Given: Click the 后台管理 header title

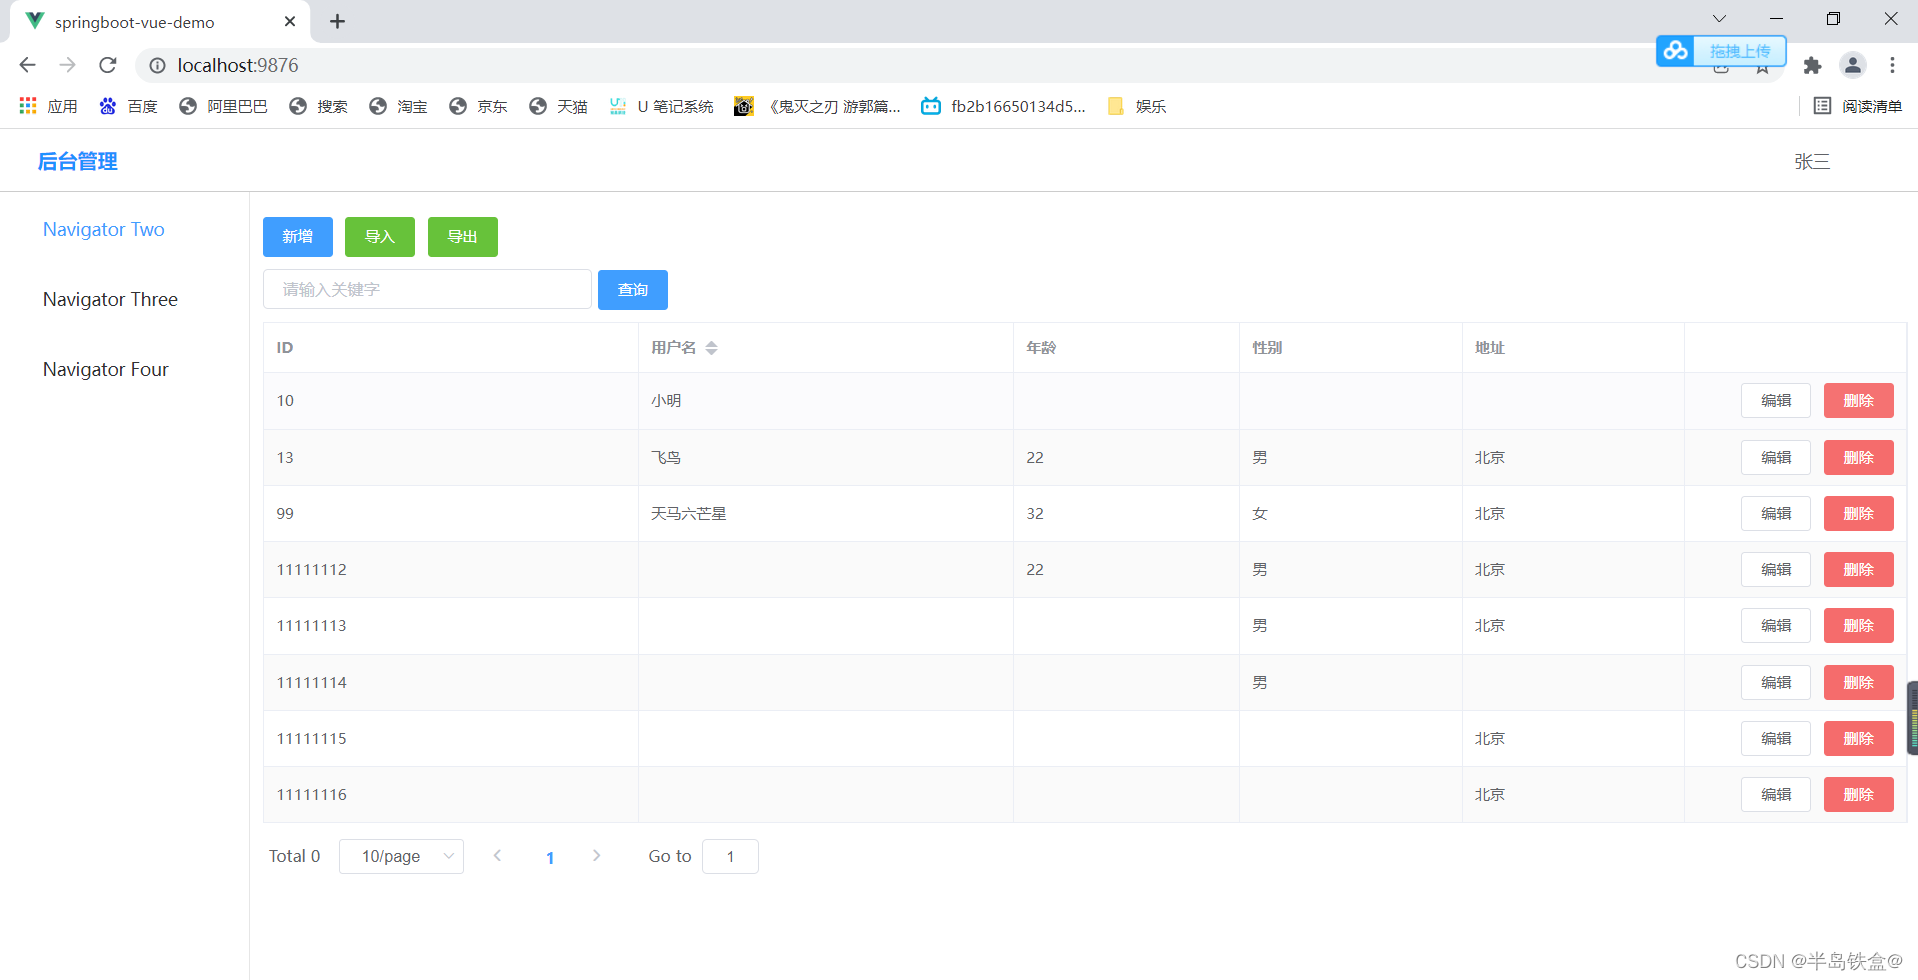Looking at the screenshot, I should coord(78,161).
